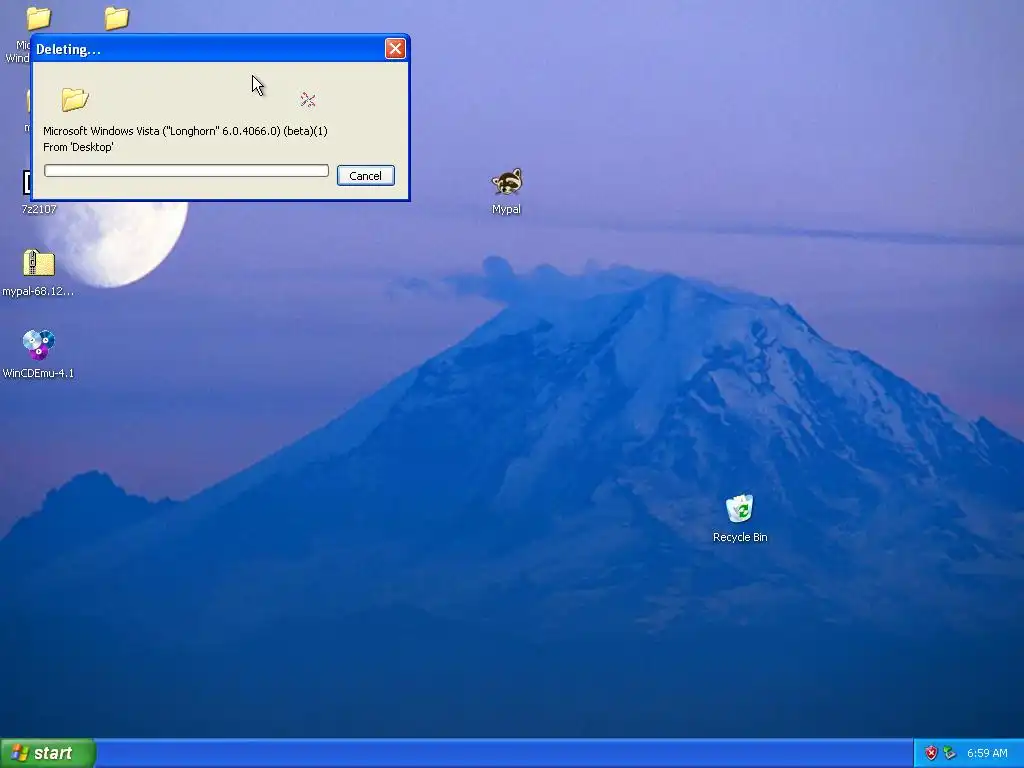Click the Safely Remove Hardware tray icon
This screenshot has width=1024, height=768.
tap(950, 753)
